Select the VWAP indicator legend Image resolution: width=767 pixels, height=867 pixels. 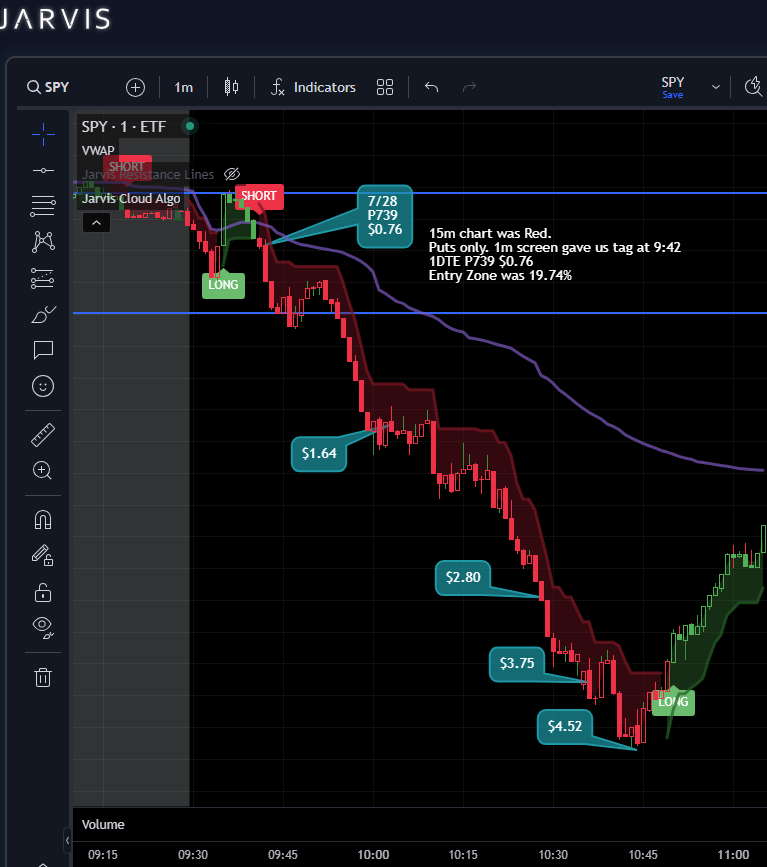click(98, 150)
